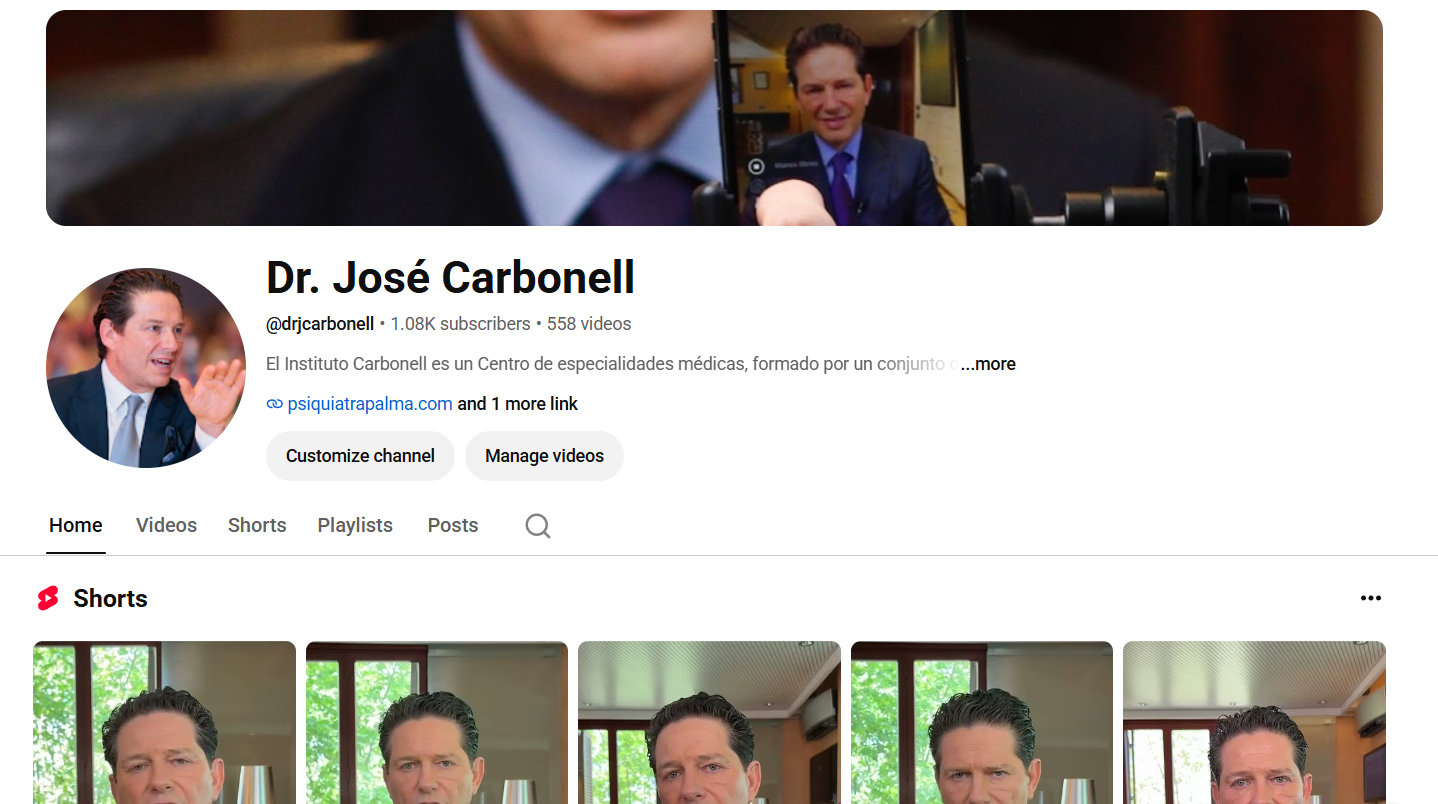Click the Shorts section heading
Image resolution: width=1438 pixels, height=804 pixels.
(110, 598)
